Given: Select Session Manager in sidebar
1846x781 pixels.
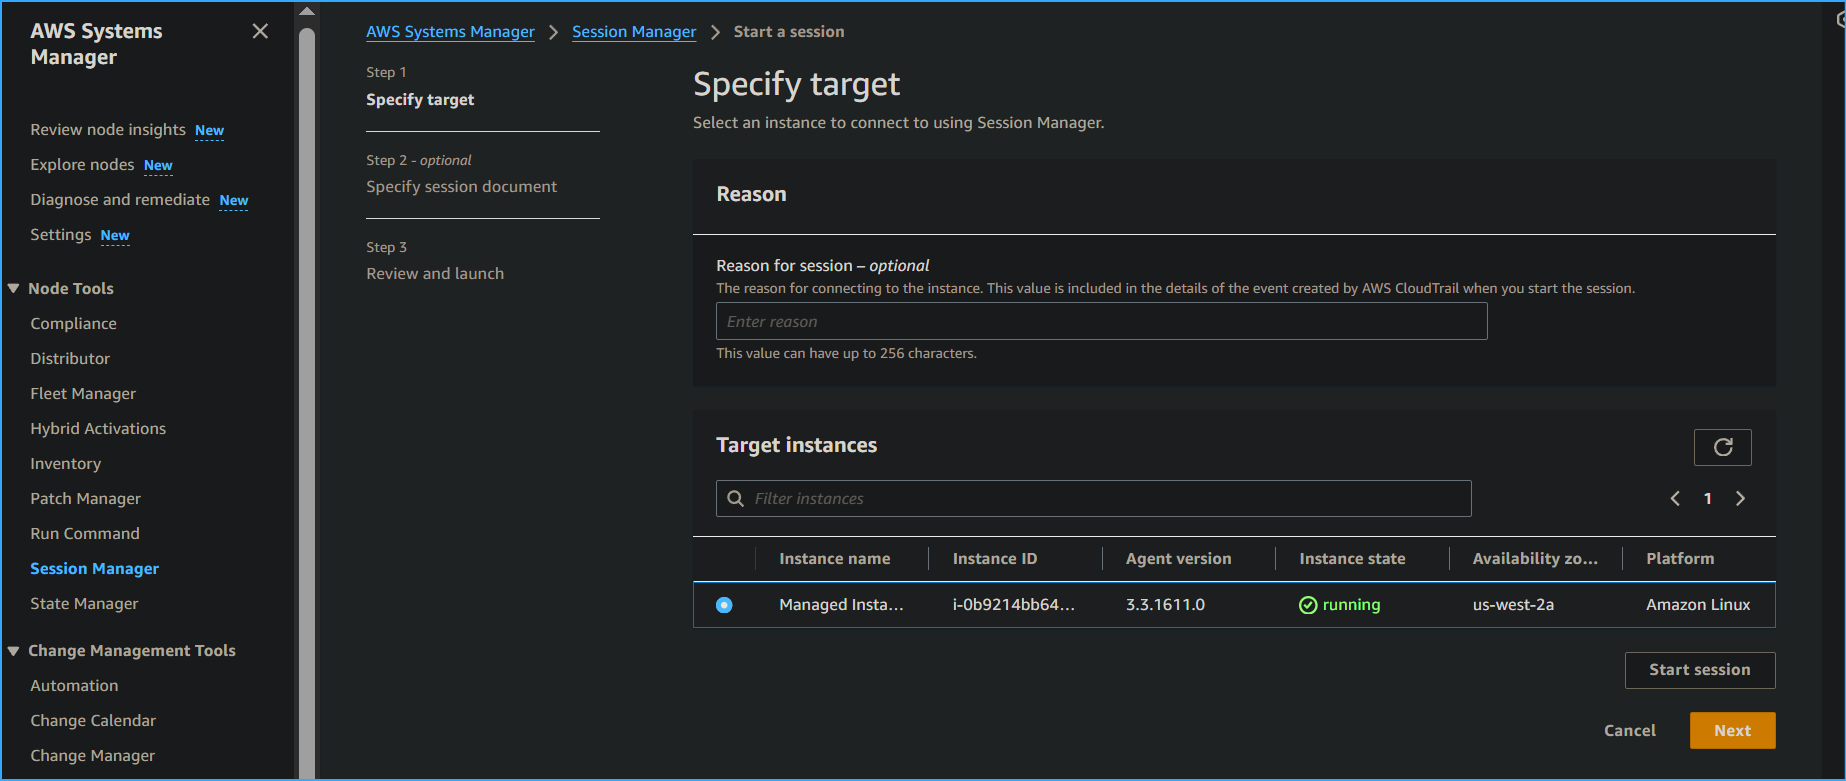Looking at the screenshot, I should click(94, 569).
